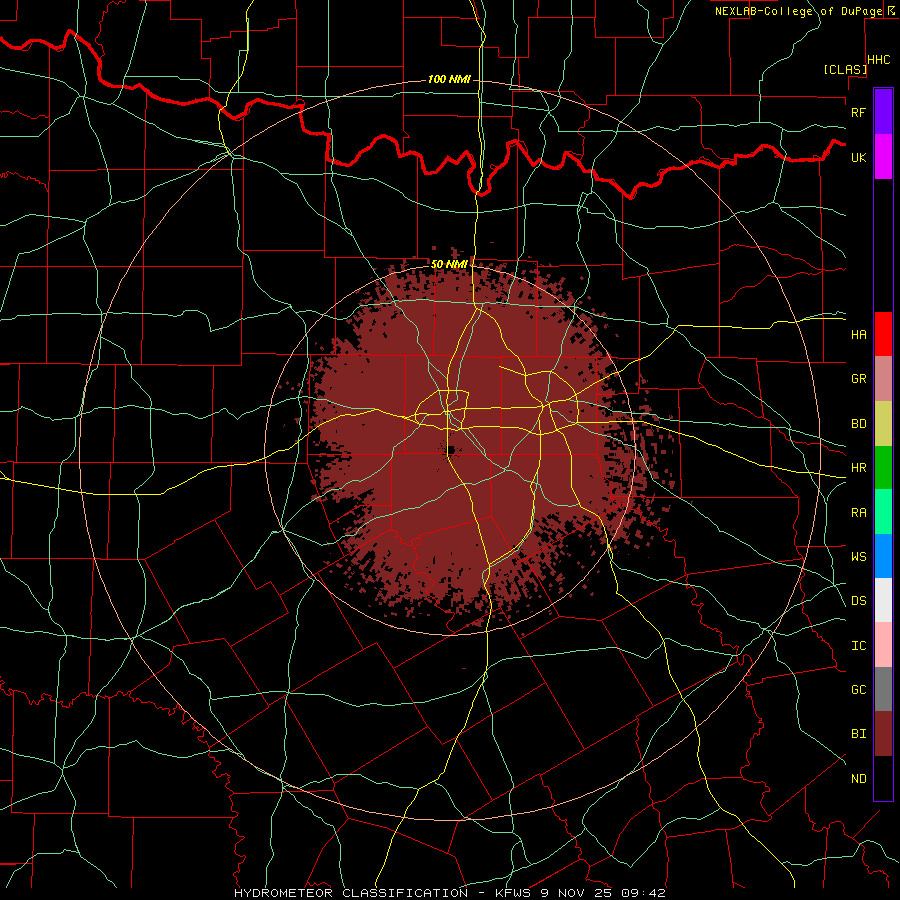
Task: Click the [CLAS] units label
Action: (x=845, y=69)
